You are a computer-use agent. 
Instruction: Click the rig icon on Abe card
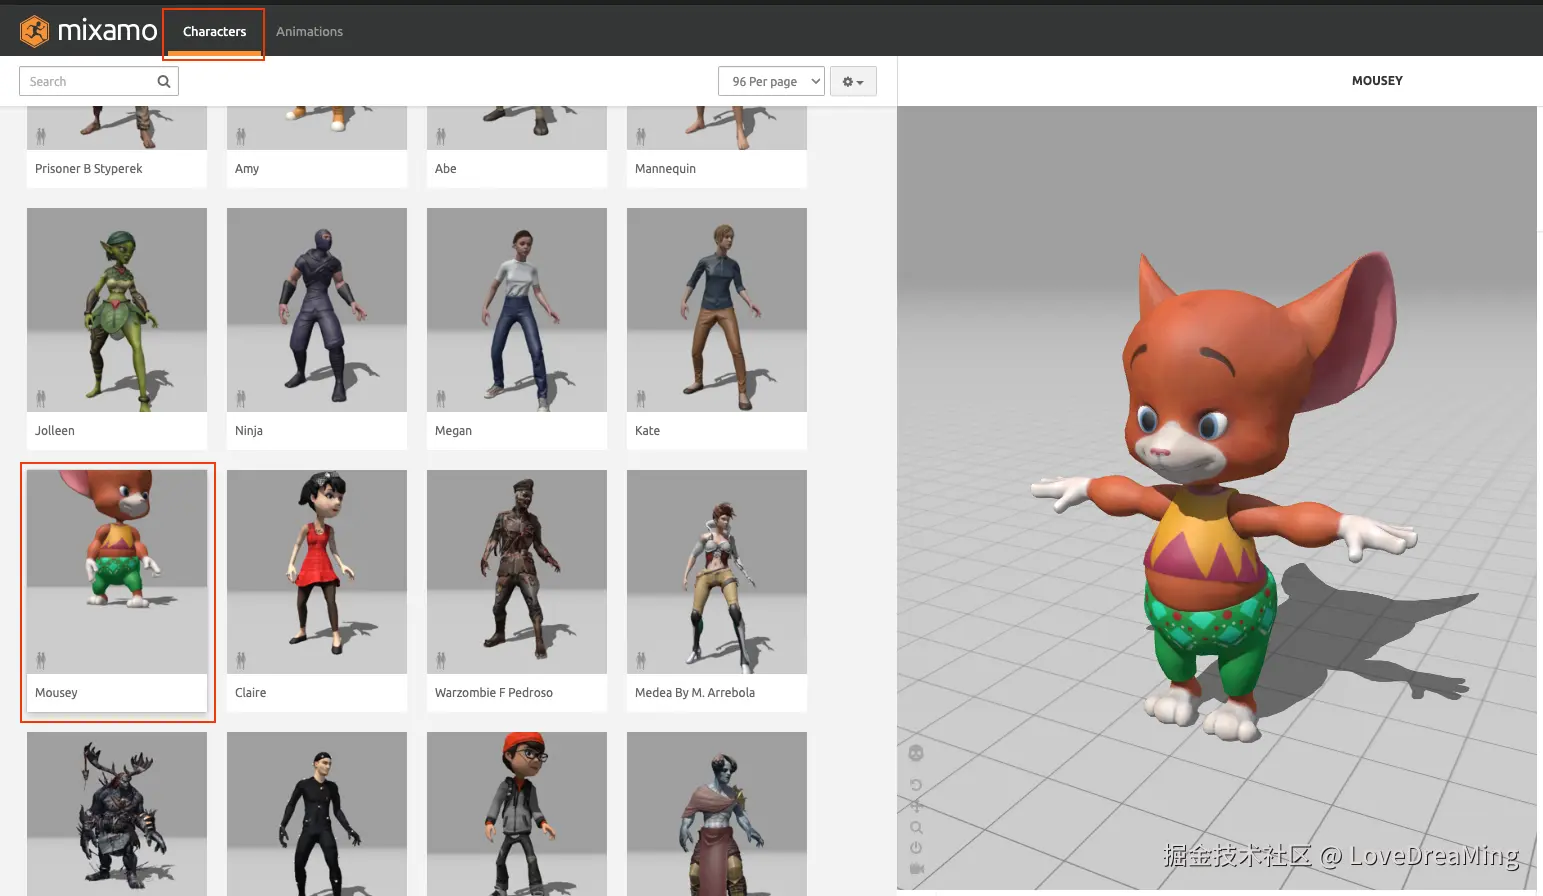(x=441, y=136)
